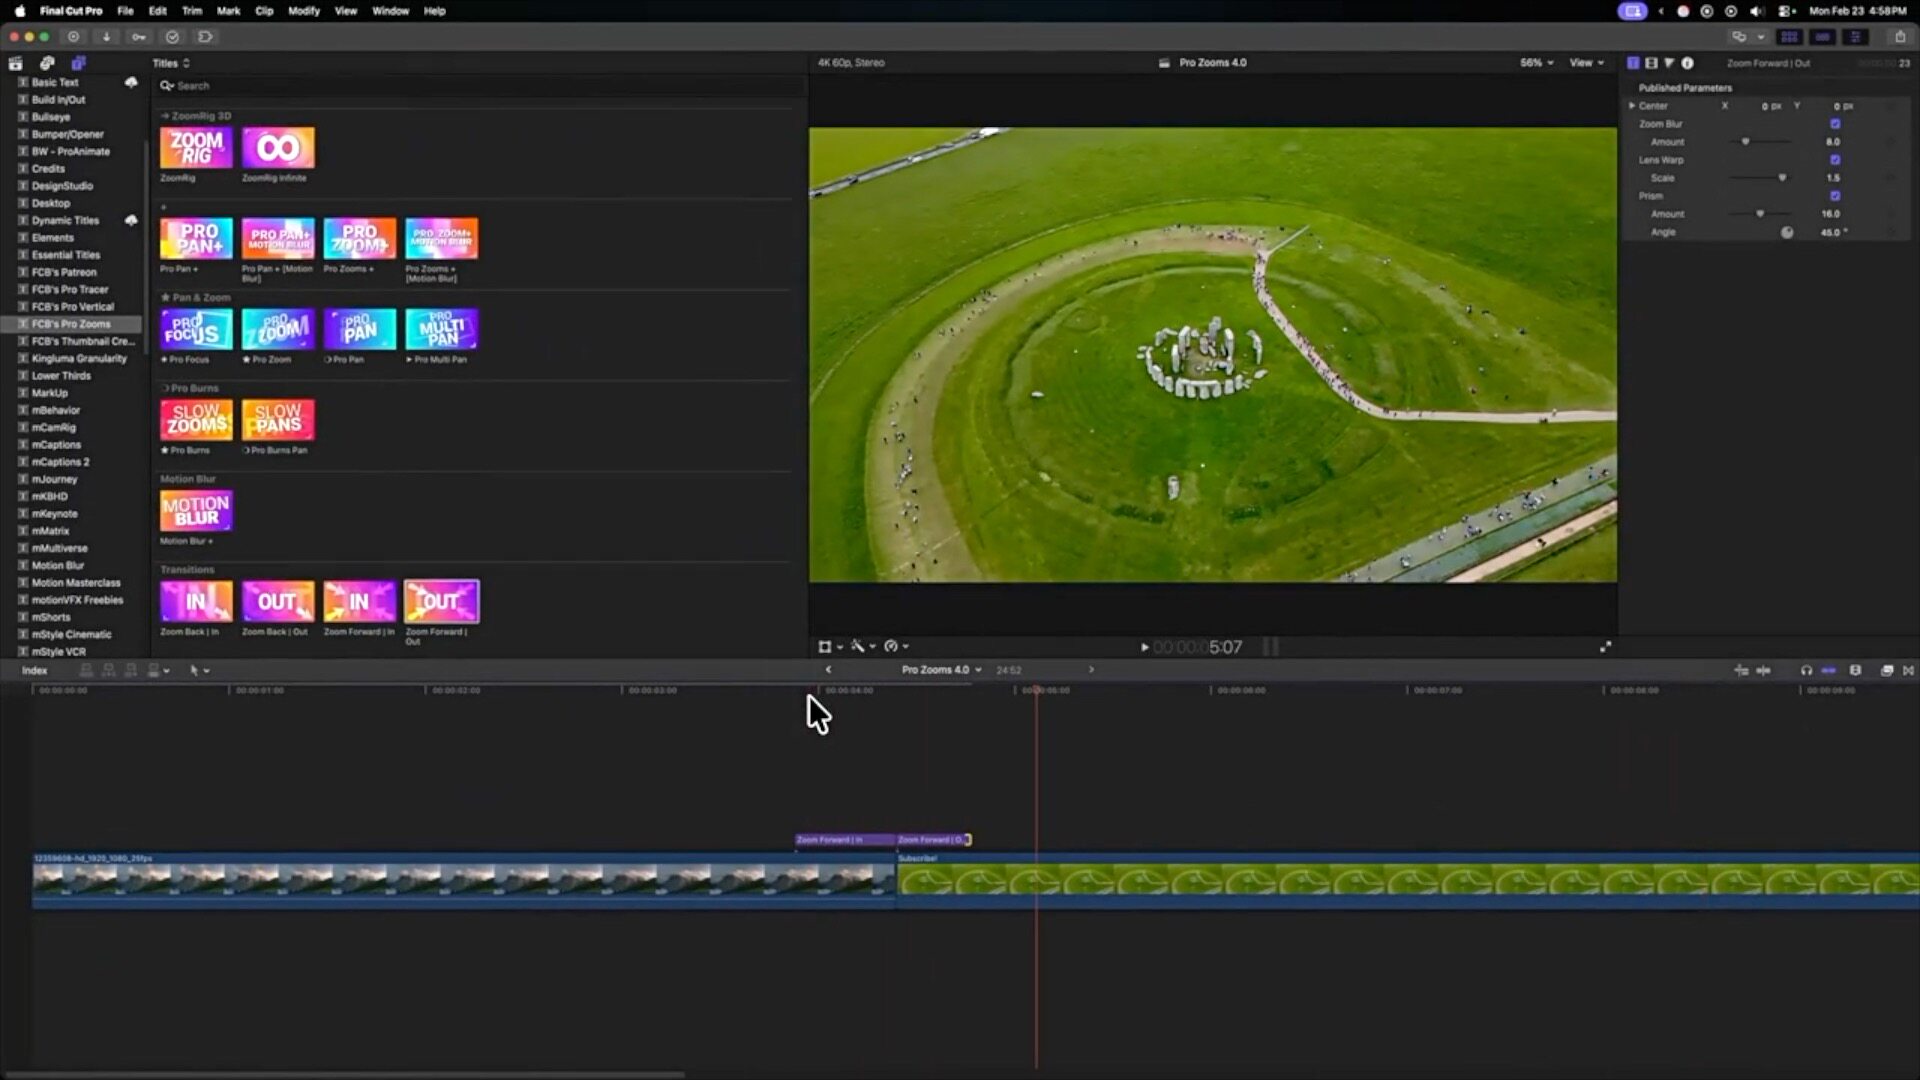Toggle timeline skimming icon

coord(1741,670)
